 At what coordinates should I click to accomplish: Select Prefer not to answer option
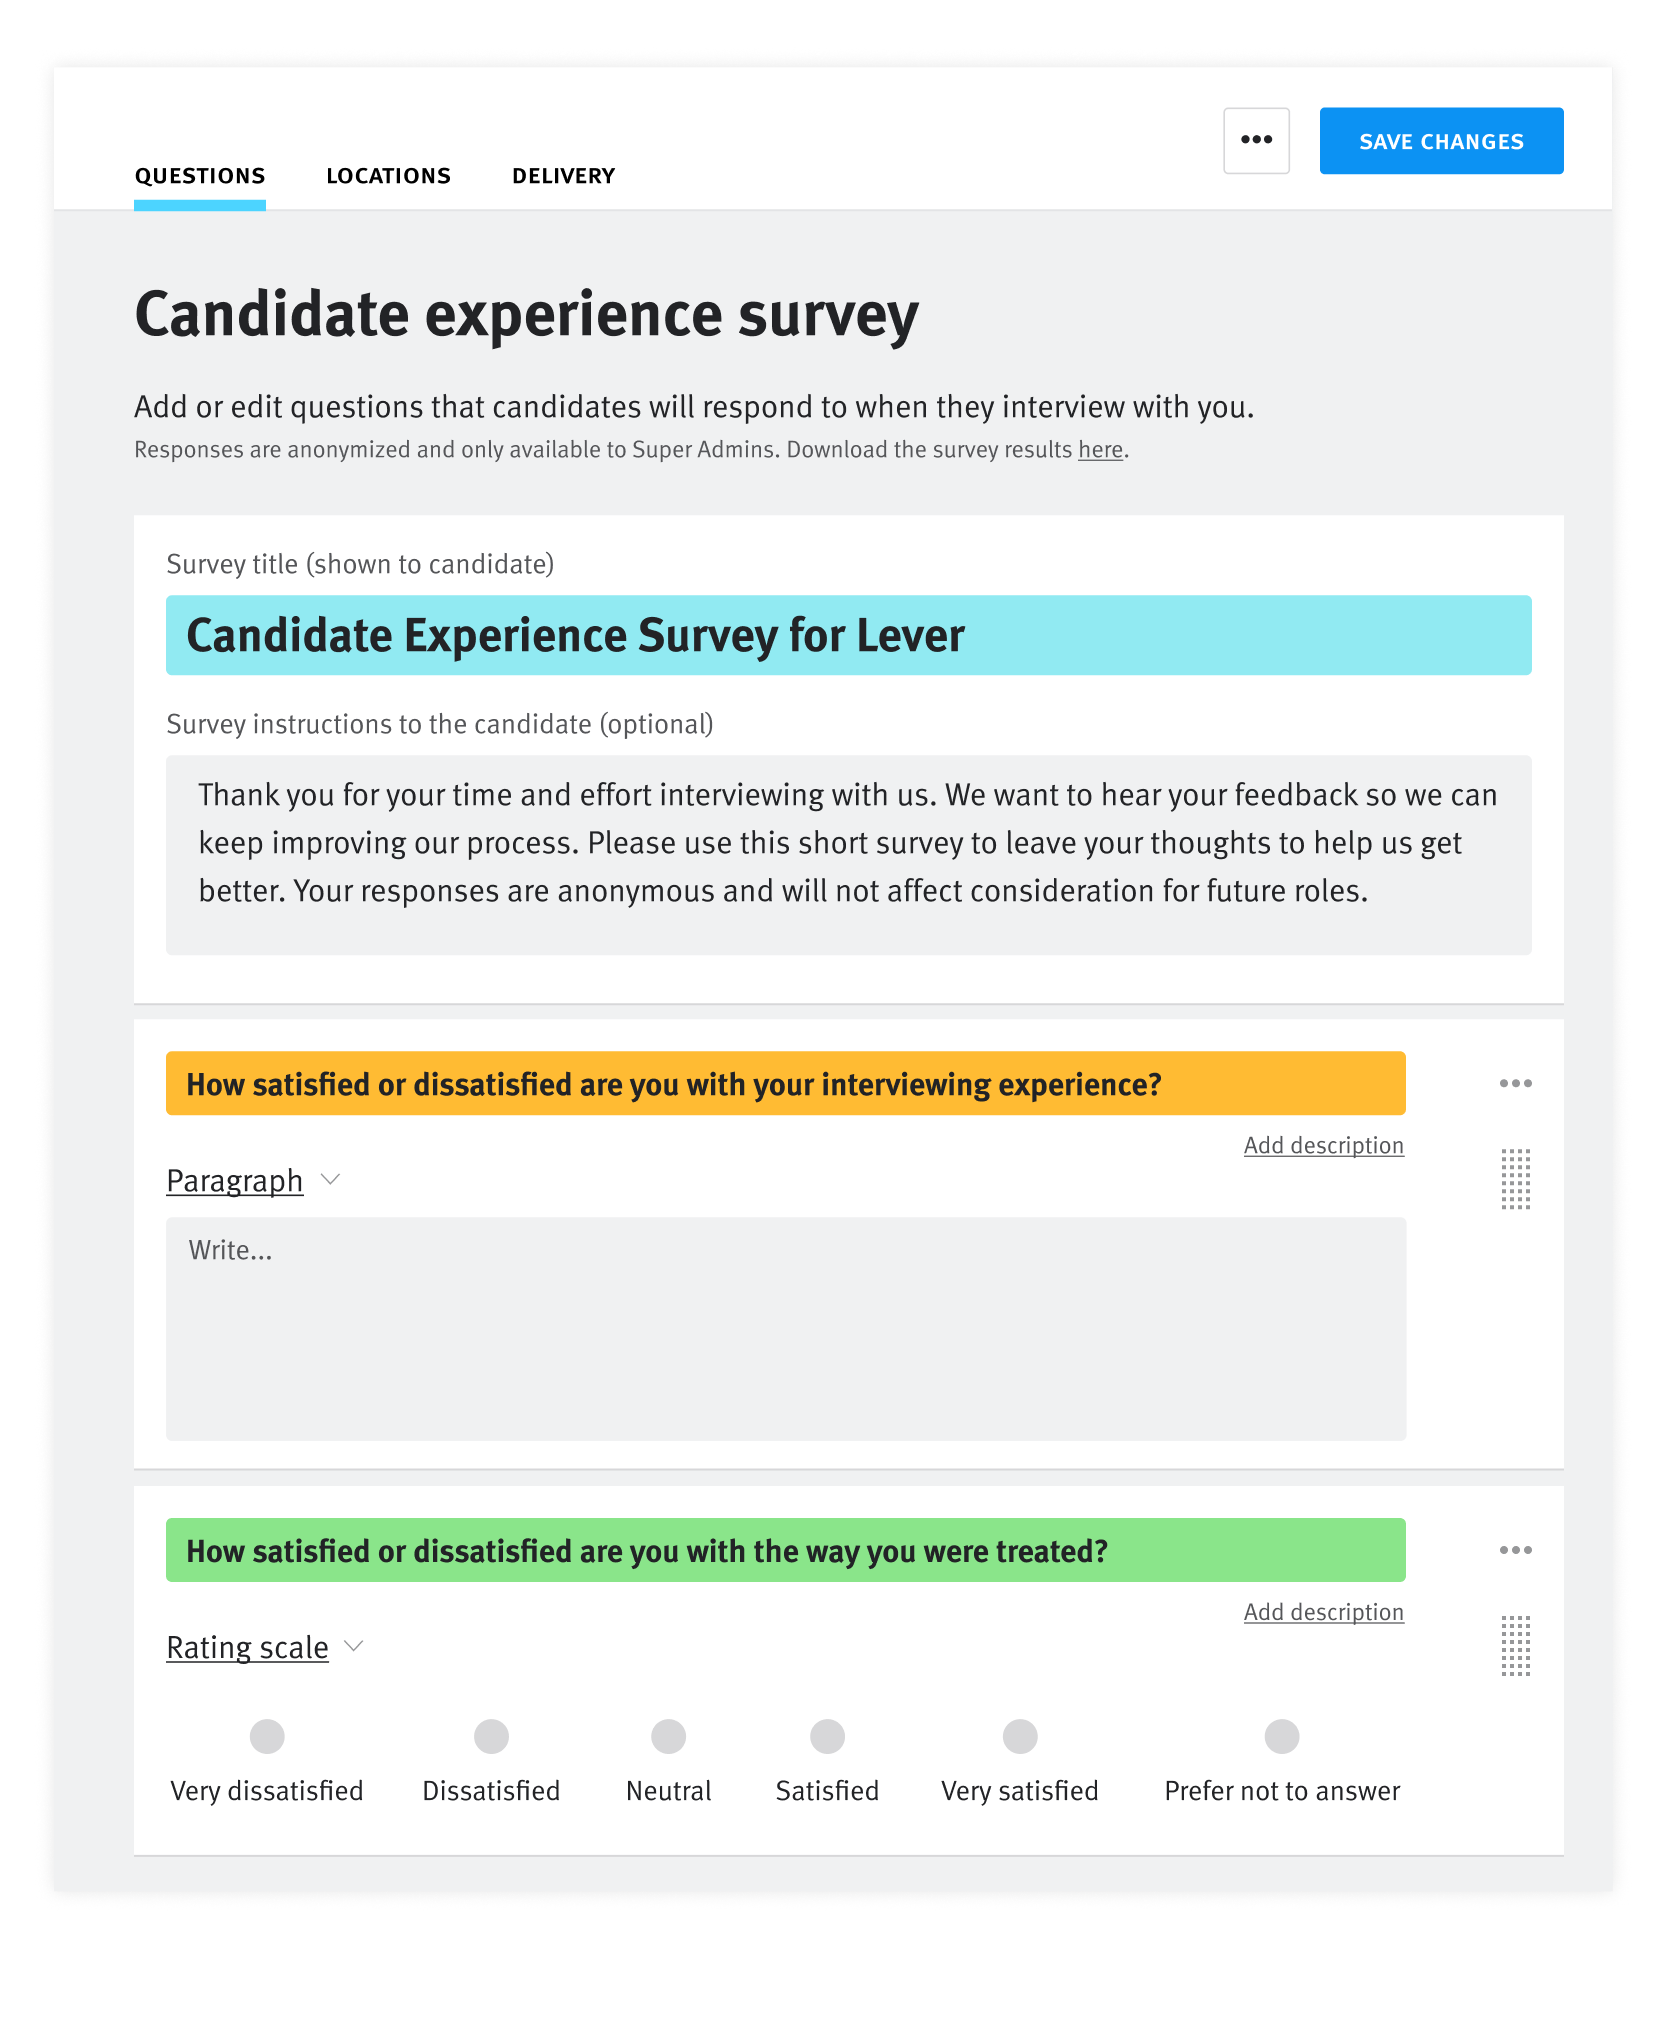(x=1281, y=1737)
